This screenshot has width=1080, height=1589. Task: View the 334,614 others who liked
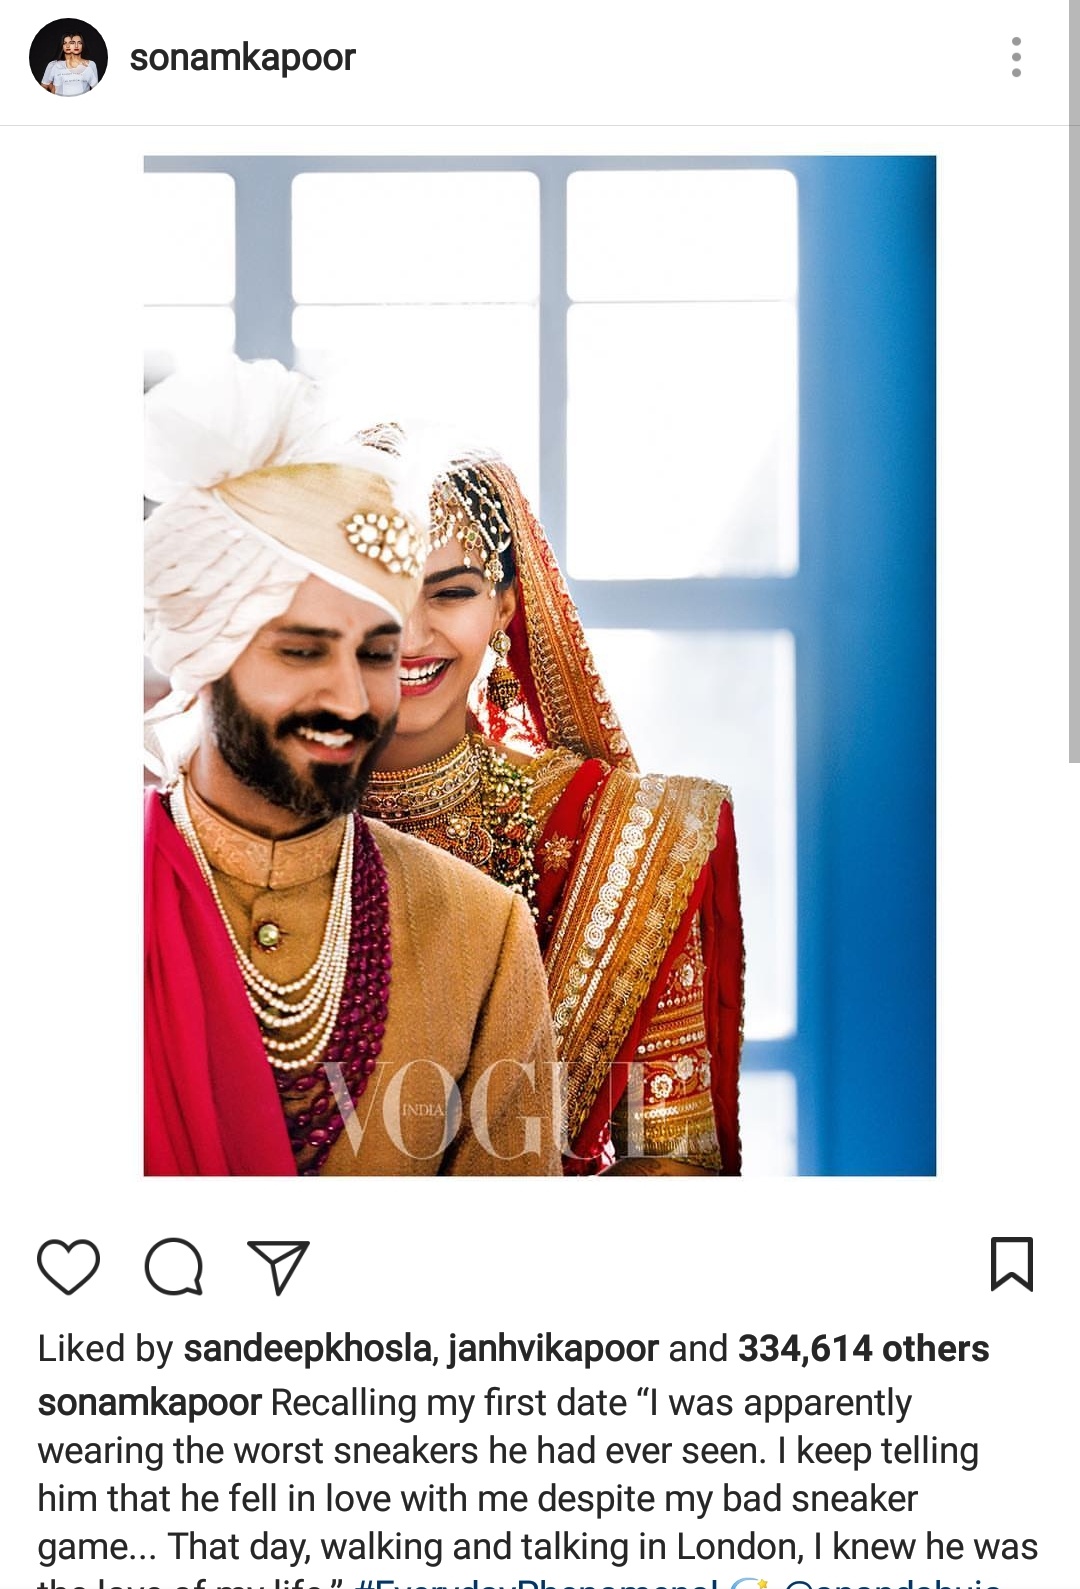(863, 1349)
